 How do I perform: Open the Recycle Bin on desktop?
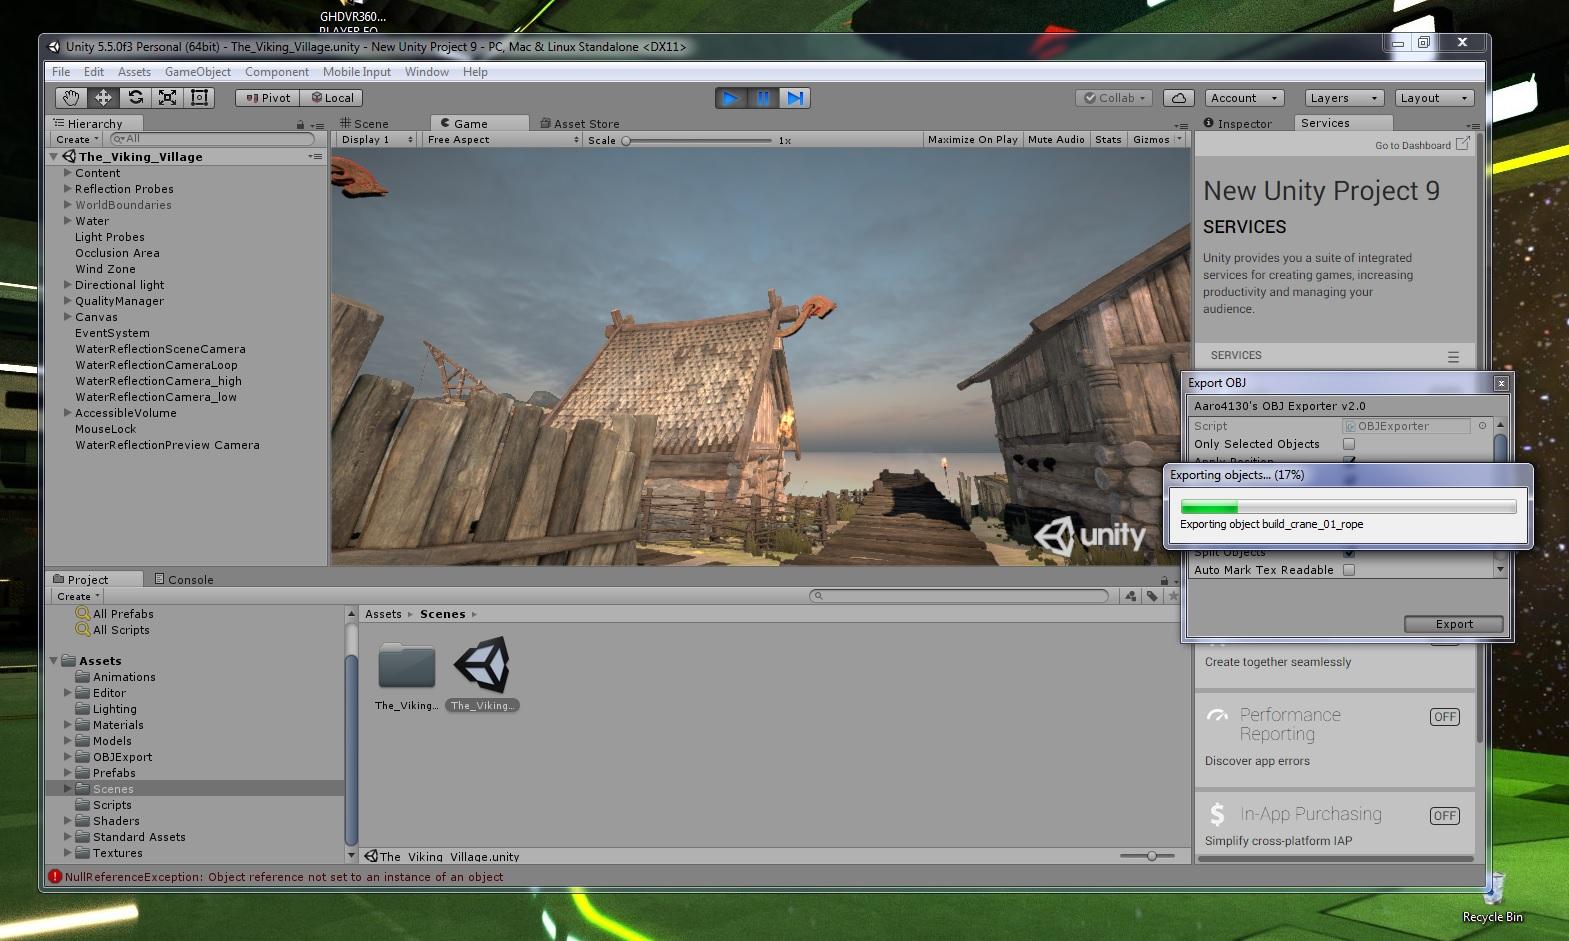pos(1493,896)
